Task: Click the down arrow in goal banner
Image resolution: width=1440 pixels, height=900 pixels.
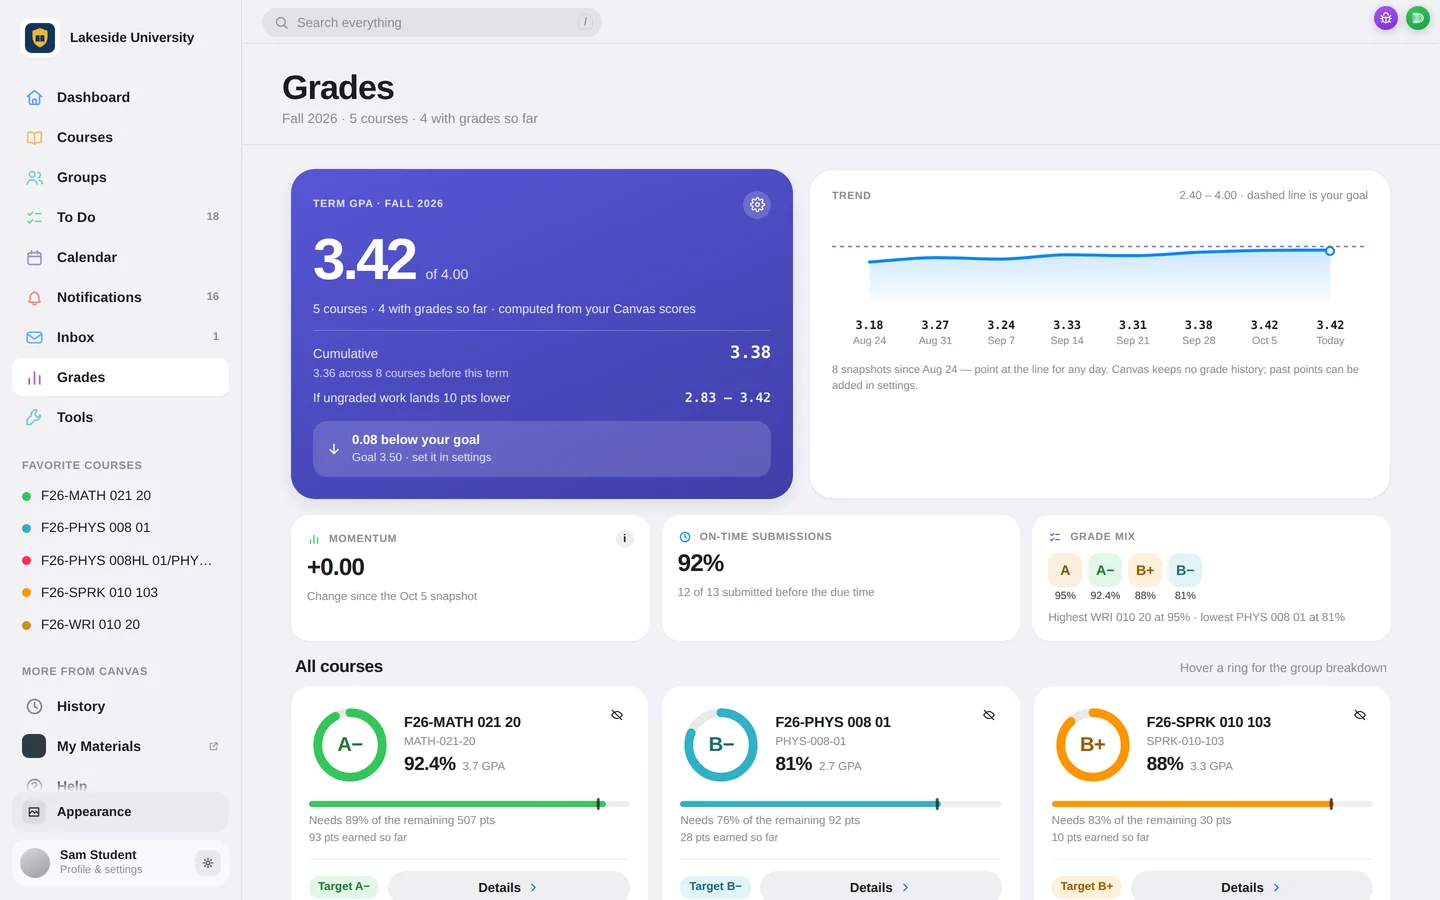Action: pos(334,449)
